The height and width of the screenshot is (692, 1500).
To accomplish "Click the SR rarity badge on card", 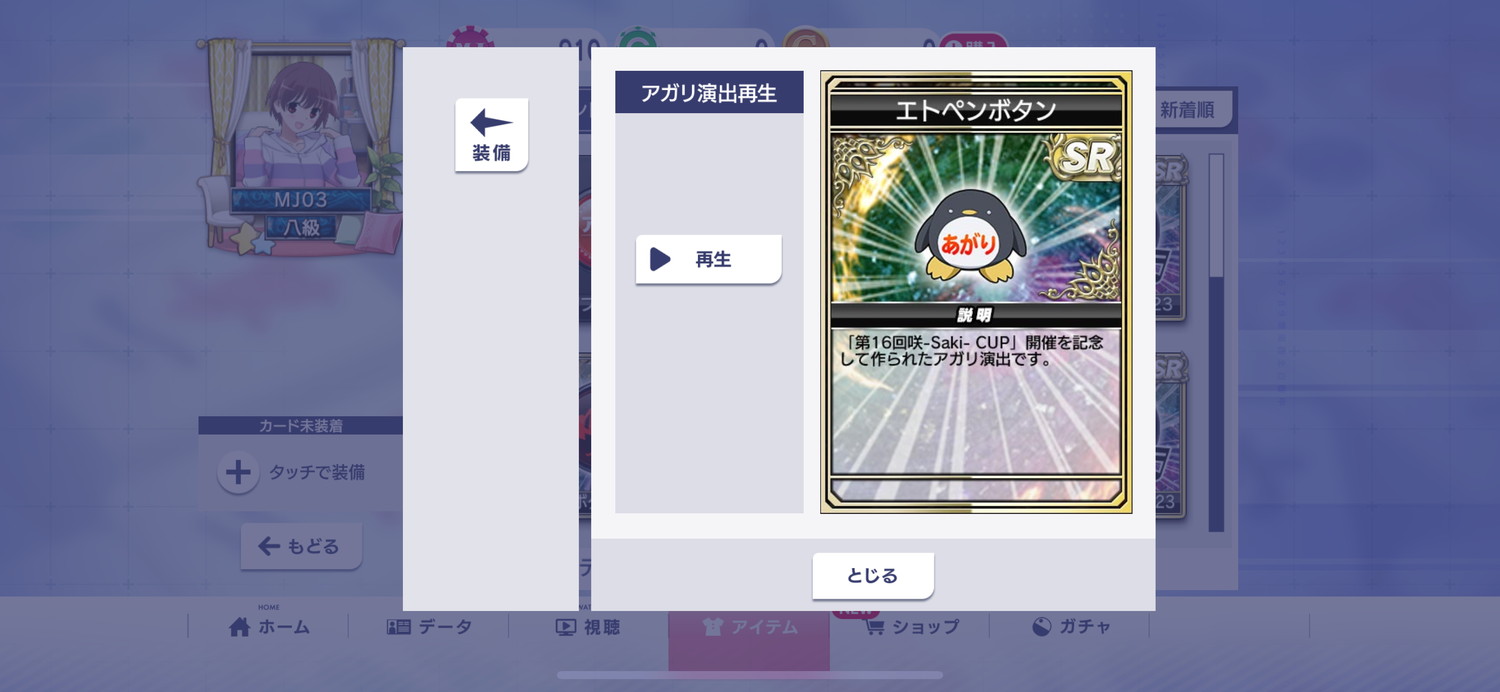I will (x=1087, y=158).
